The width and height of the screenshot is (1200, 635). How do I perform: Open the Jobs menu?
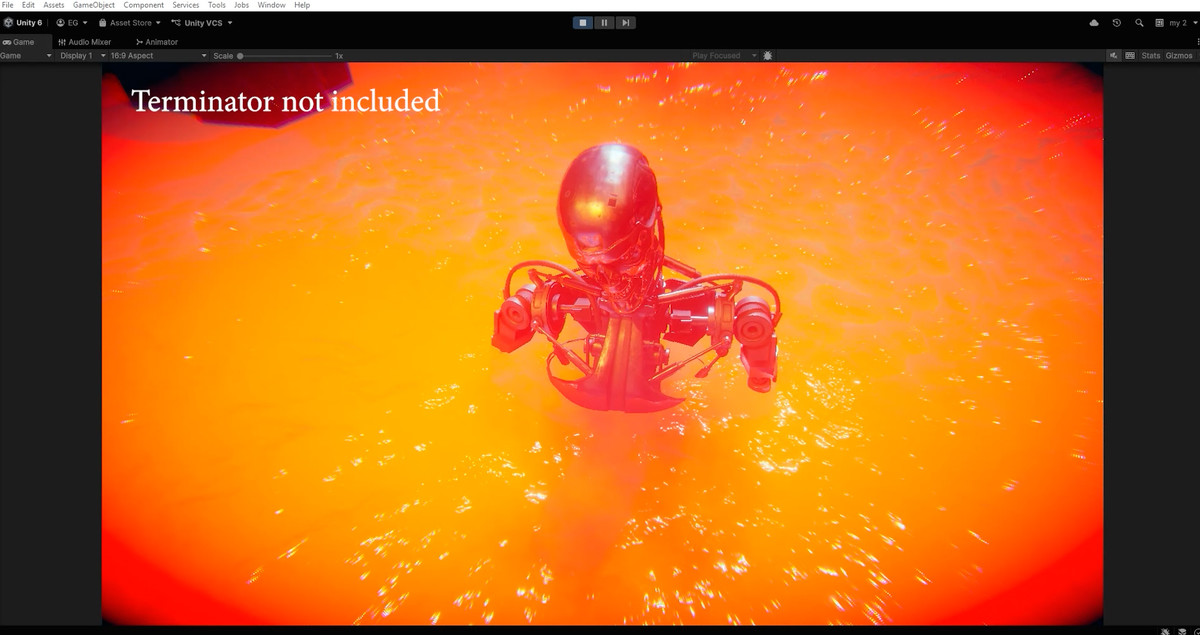241,5
